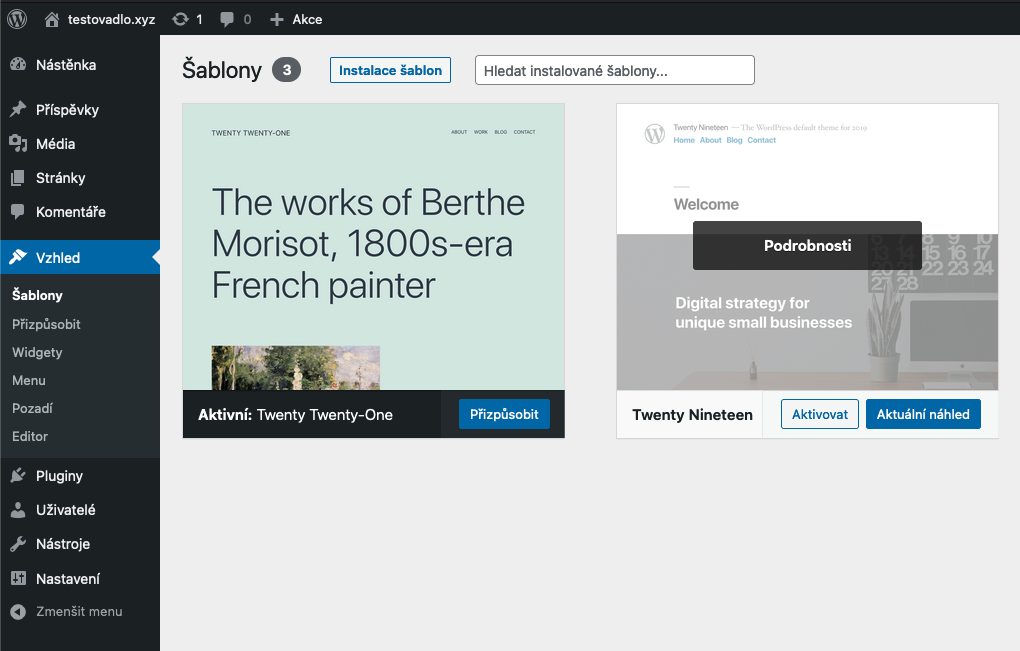Click the home icon beside testovadlo.xyz
1020x651 pixels.
point(52,19)
